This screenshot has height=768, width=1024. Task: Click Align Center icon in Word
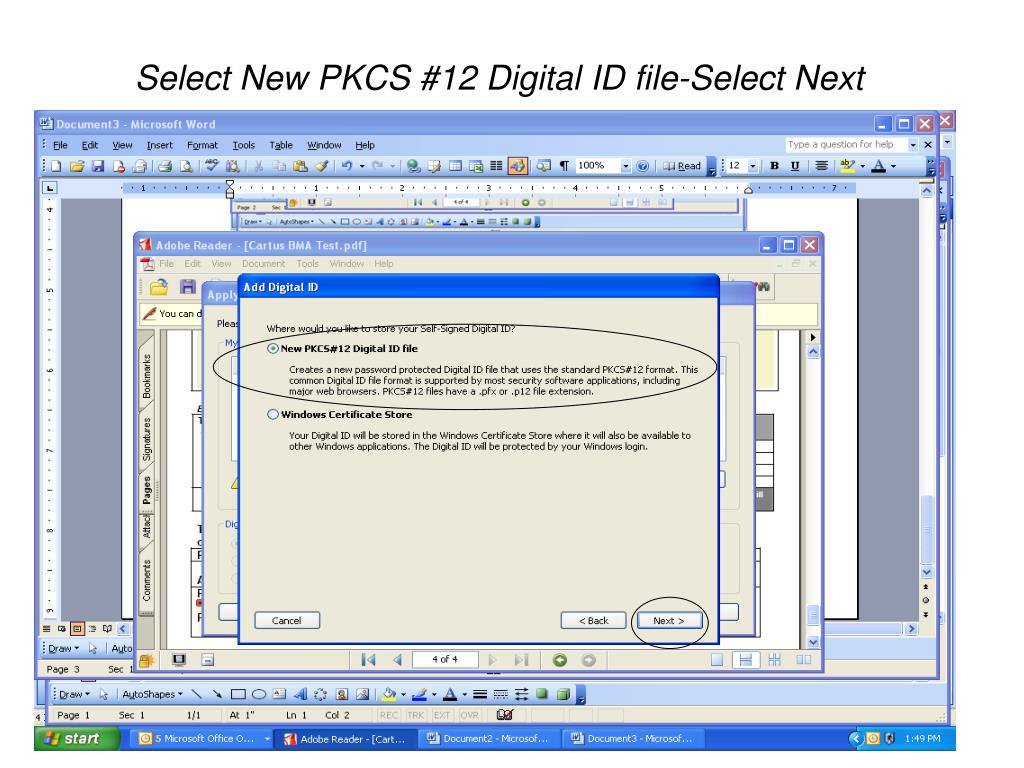coord(822,166)
